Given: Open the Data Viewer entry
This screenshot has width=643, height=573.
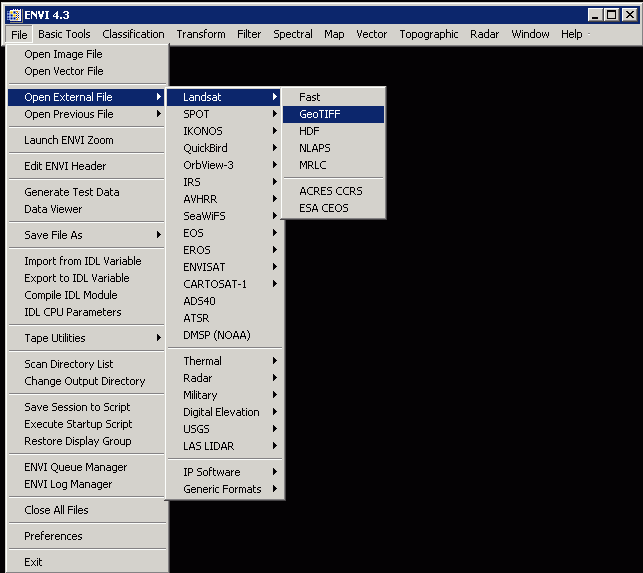Looking at the screenshot, I should point(87,209).
